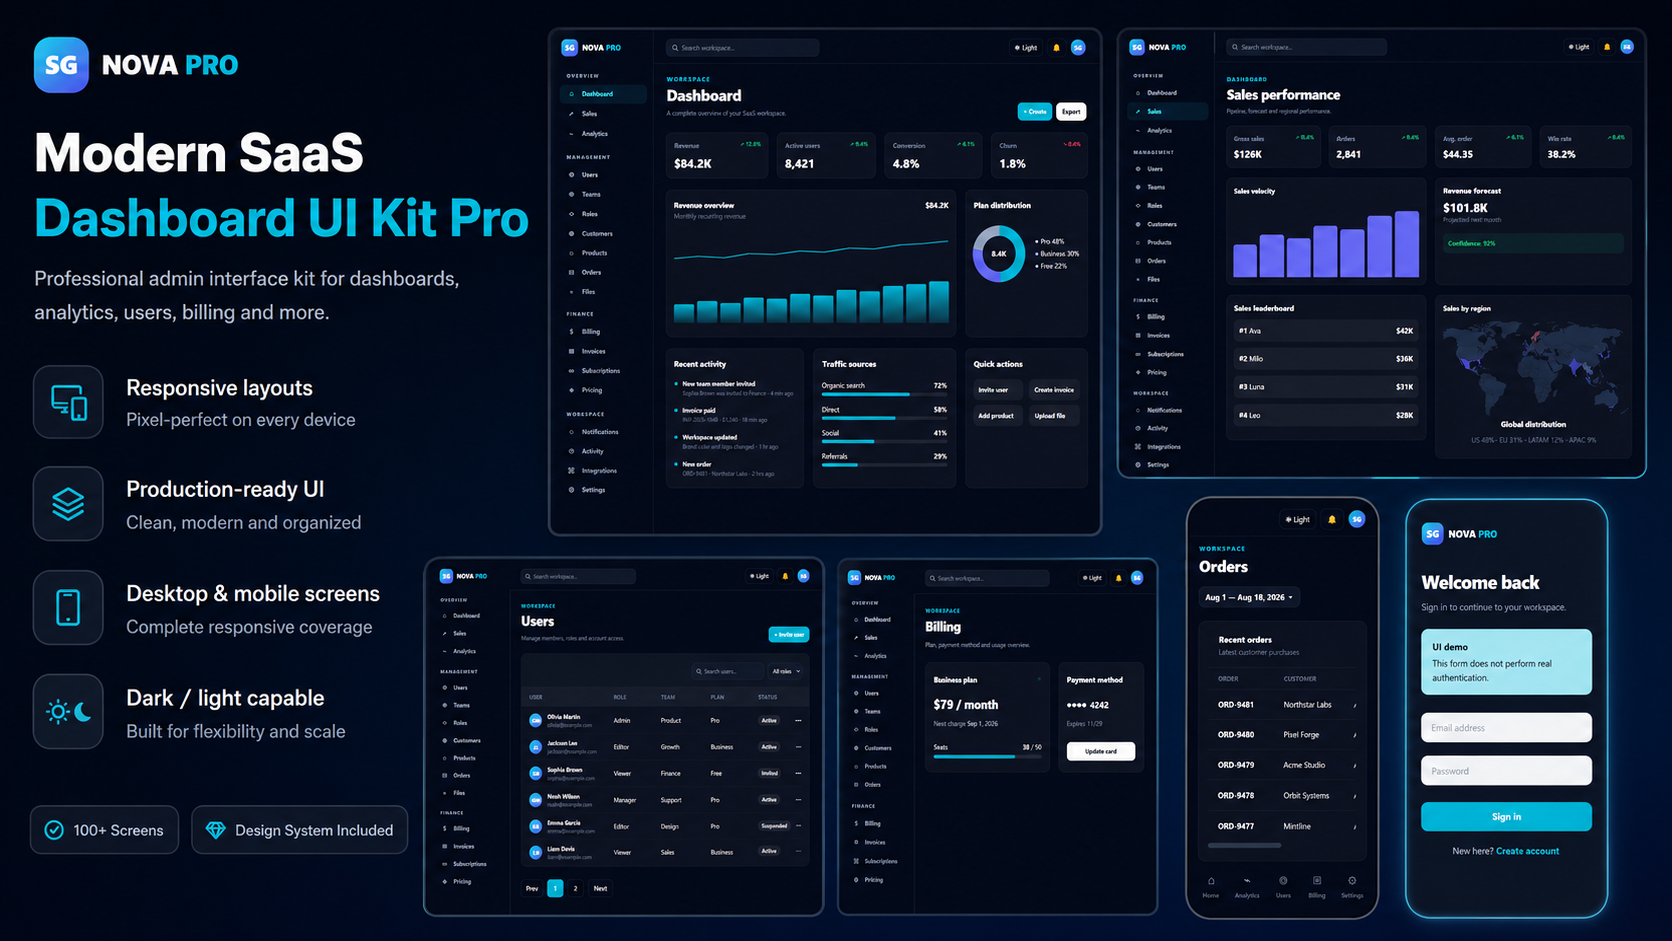
Task: Click the bell icon in the Users window
Action: 785,576
